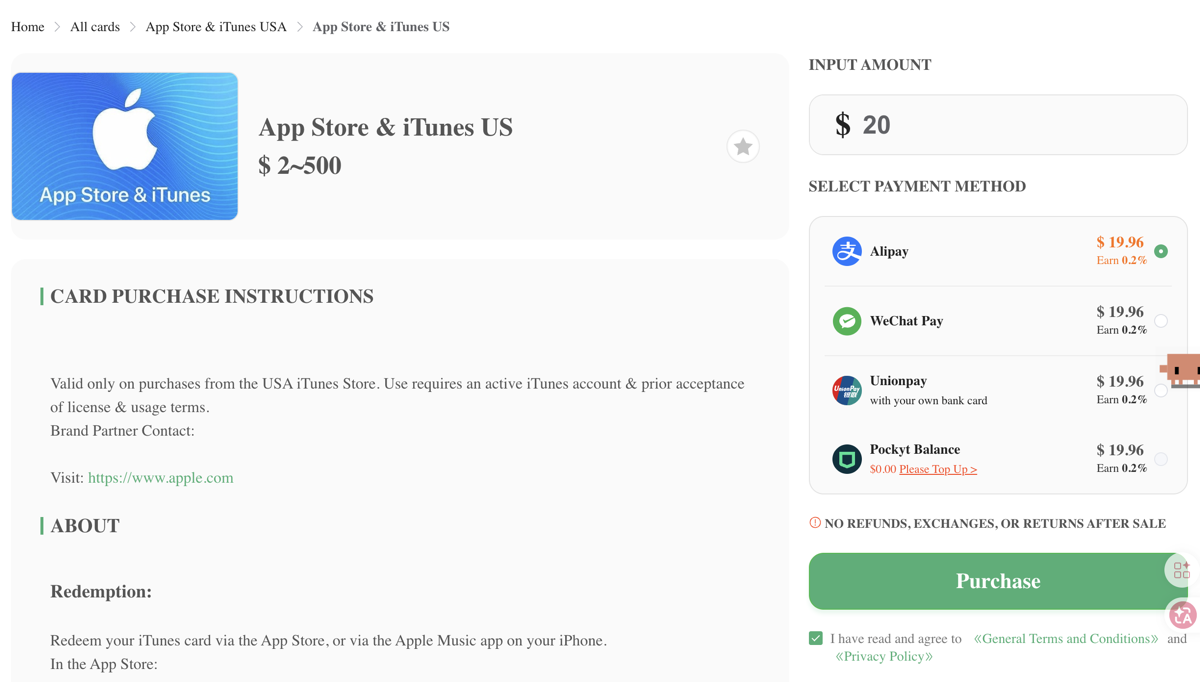Image resolution: width=1200 pixels, height=682 pixels.
Task: Click App Store & iTunes US breadcrumb
Action: pos(381,27)
